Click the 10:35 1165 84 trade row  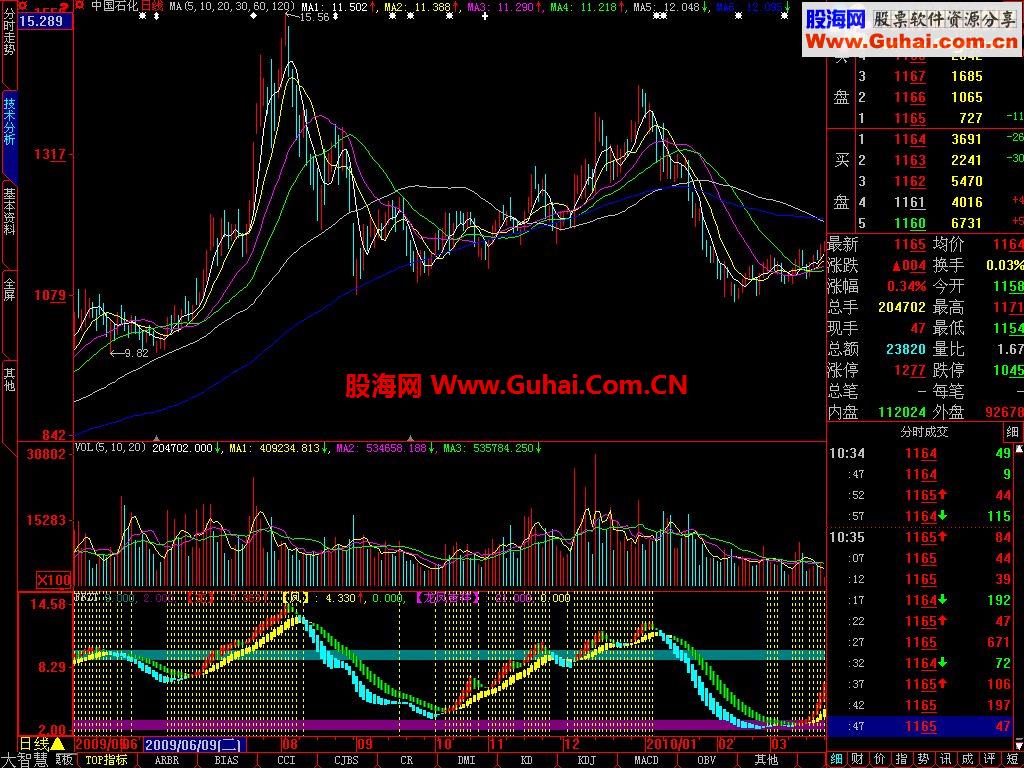click(x=921, y=537)
